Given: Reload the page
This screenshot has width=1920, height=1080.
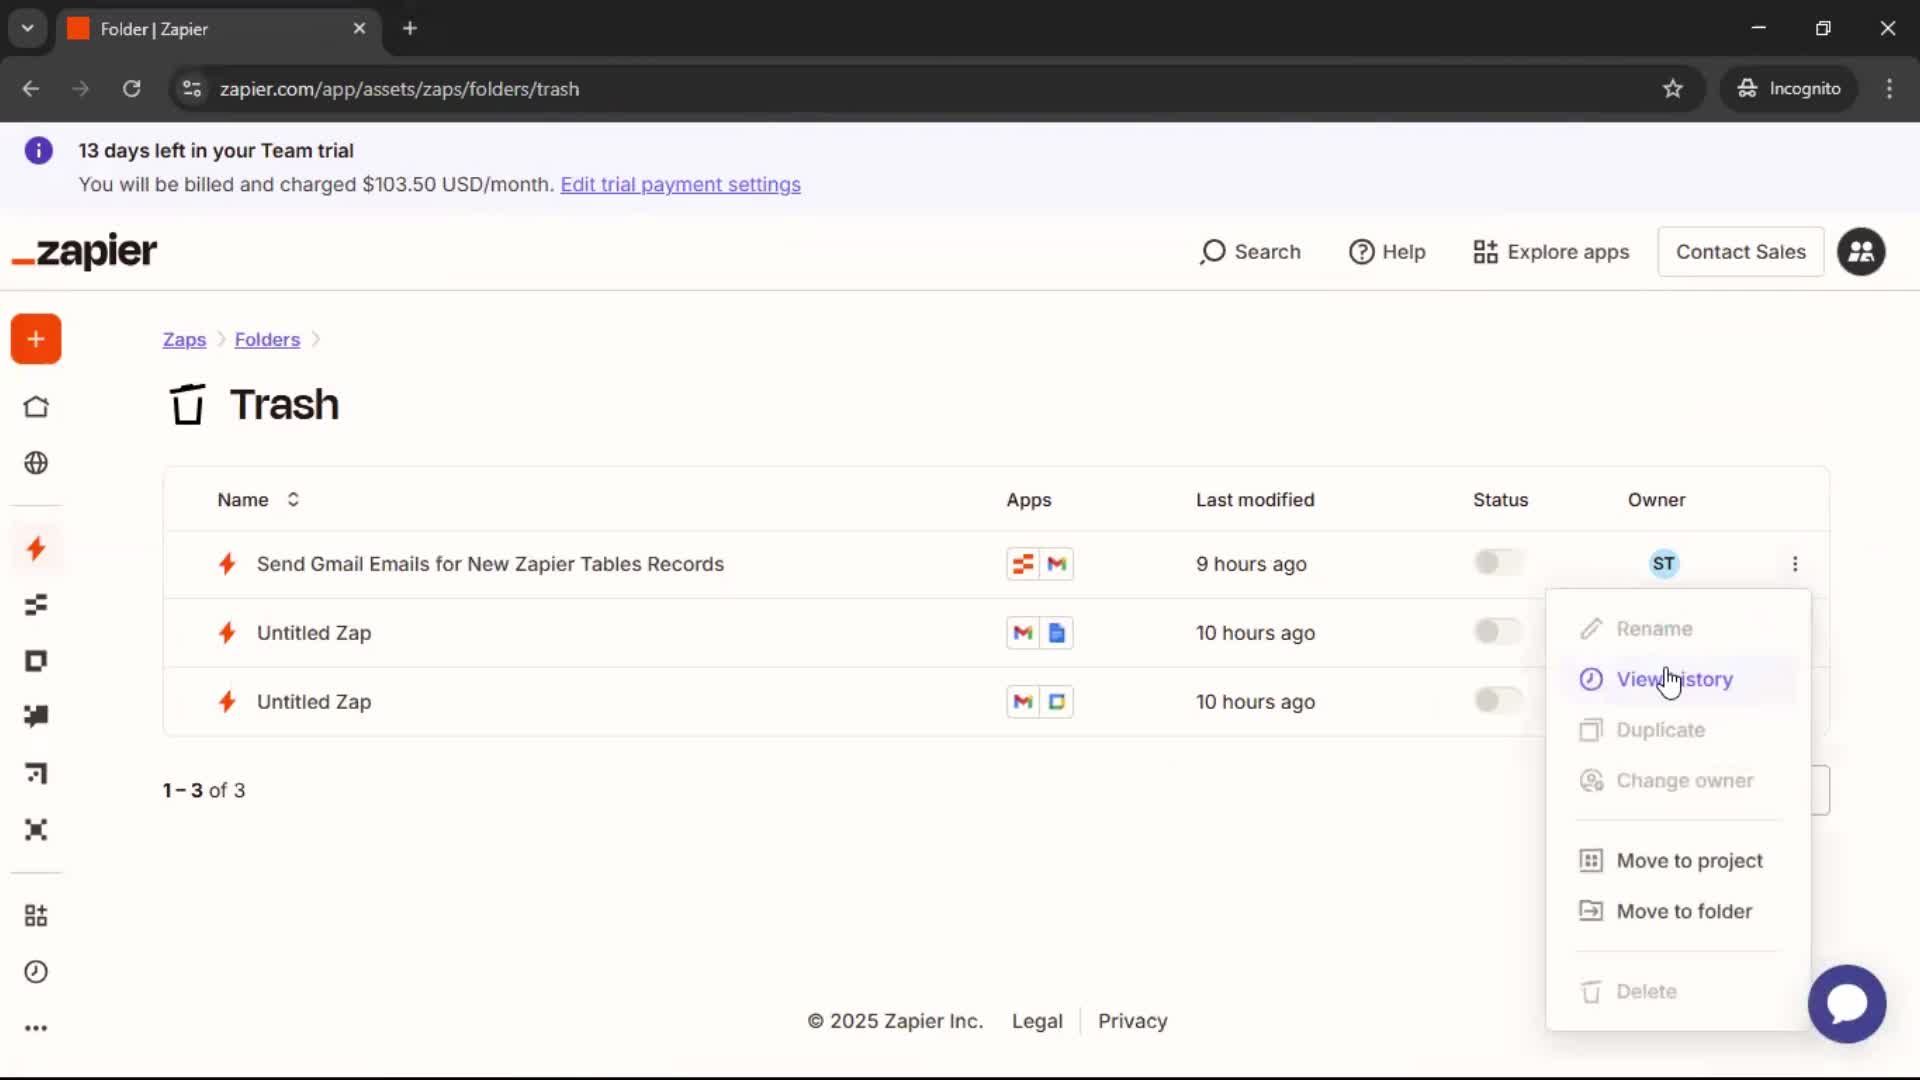Looking at the screenshot, I should (x=131, y=89).
